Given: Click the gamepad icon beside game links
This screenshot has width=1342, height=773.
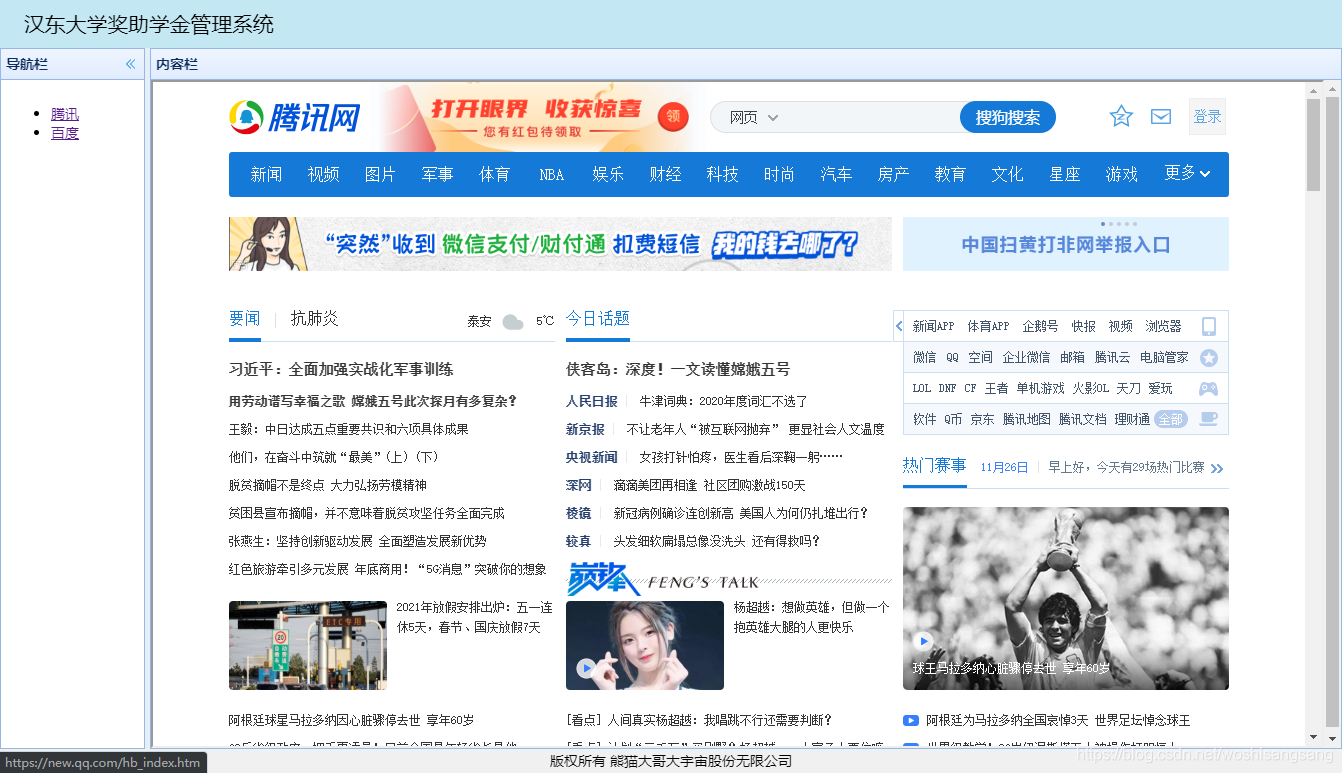Looking at the screenshot, I should tap(1209, 388).
